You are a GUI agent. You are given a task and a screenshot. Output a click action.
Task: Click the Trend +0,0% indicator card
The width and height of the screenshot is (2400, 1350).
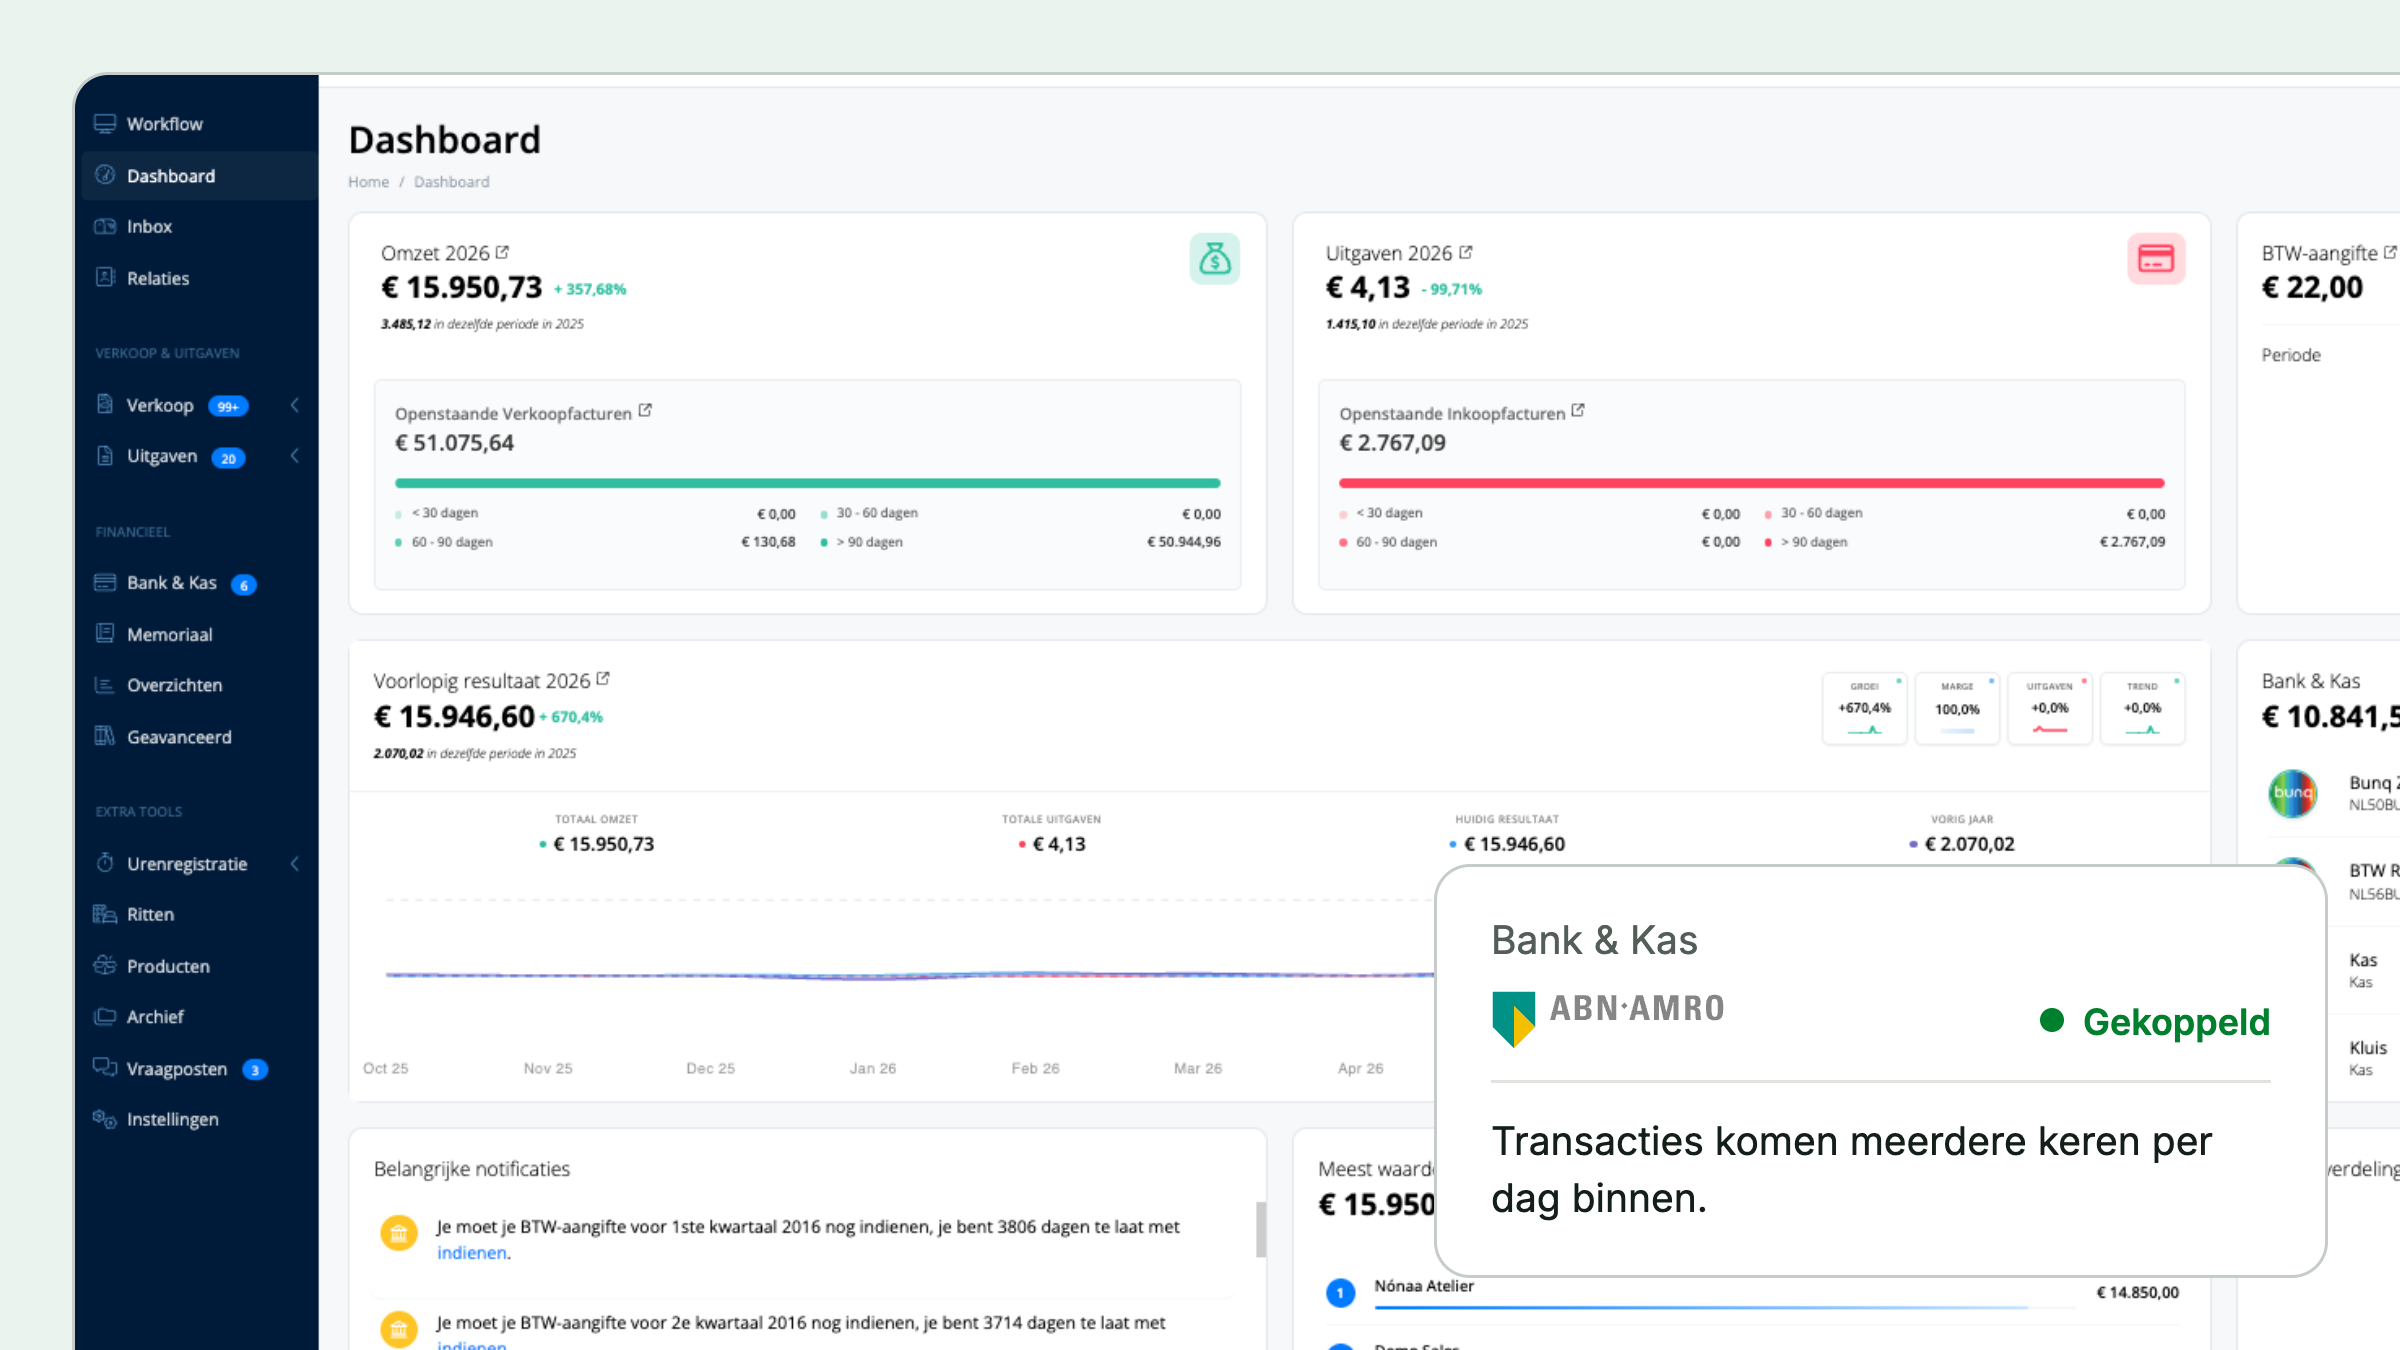(2142, 709)
